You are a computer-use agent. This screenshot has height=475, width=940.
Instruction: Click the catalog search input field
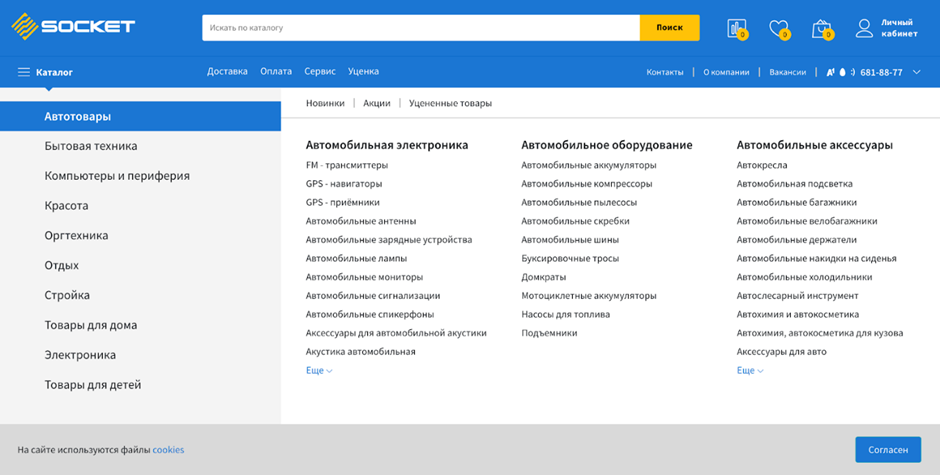pos(420,28)
